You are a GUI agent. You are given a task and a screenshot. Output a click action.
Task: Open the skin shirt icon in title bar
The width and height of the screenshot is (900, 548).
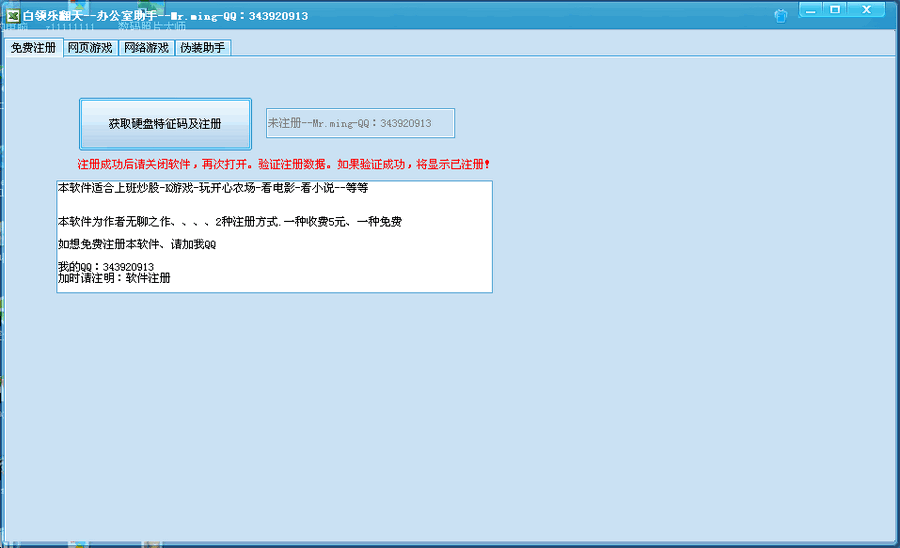780,16
